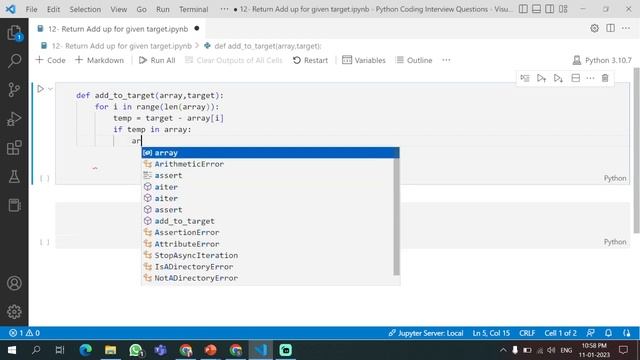Toggle Secondary Side Bar layout icon
Image resolution: width=640 pixels, height=360 pixels.
[x=550, y=9]
